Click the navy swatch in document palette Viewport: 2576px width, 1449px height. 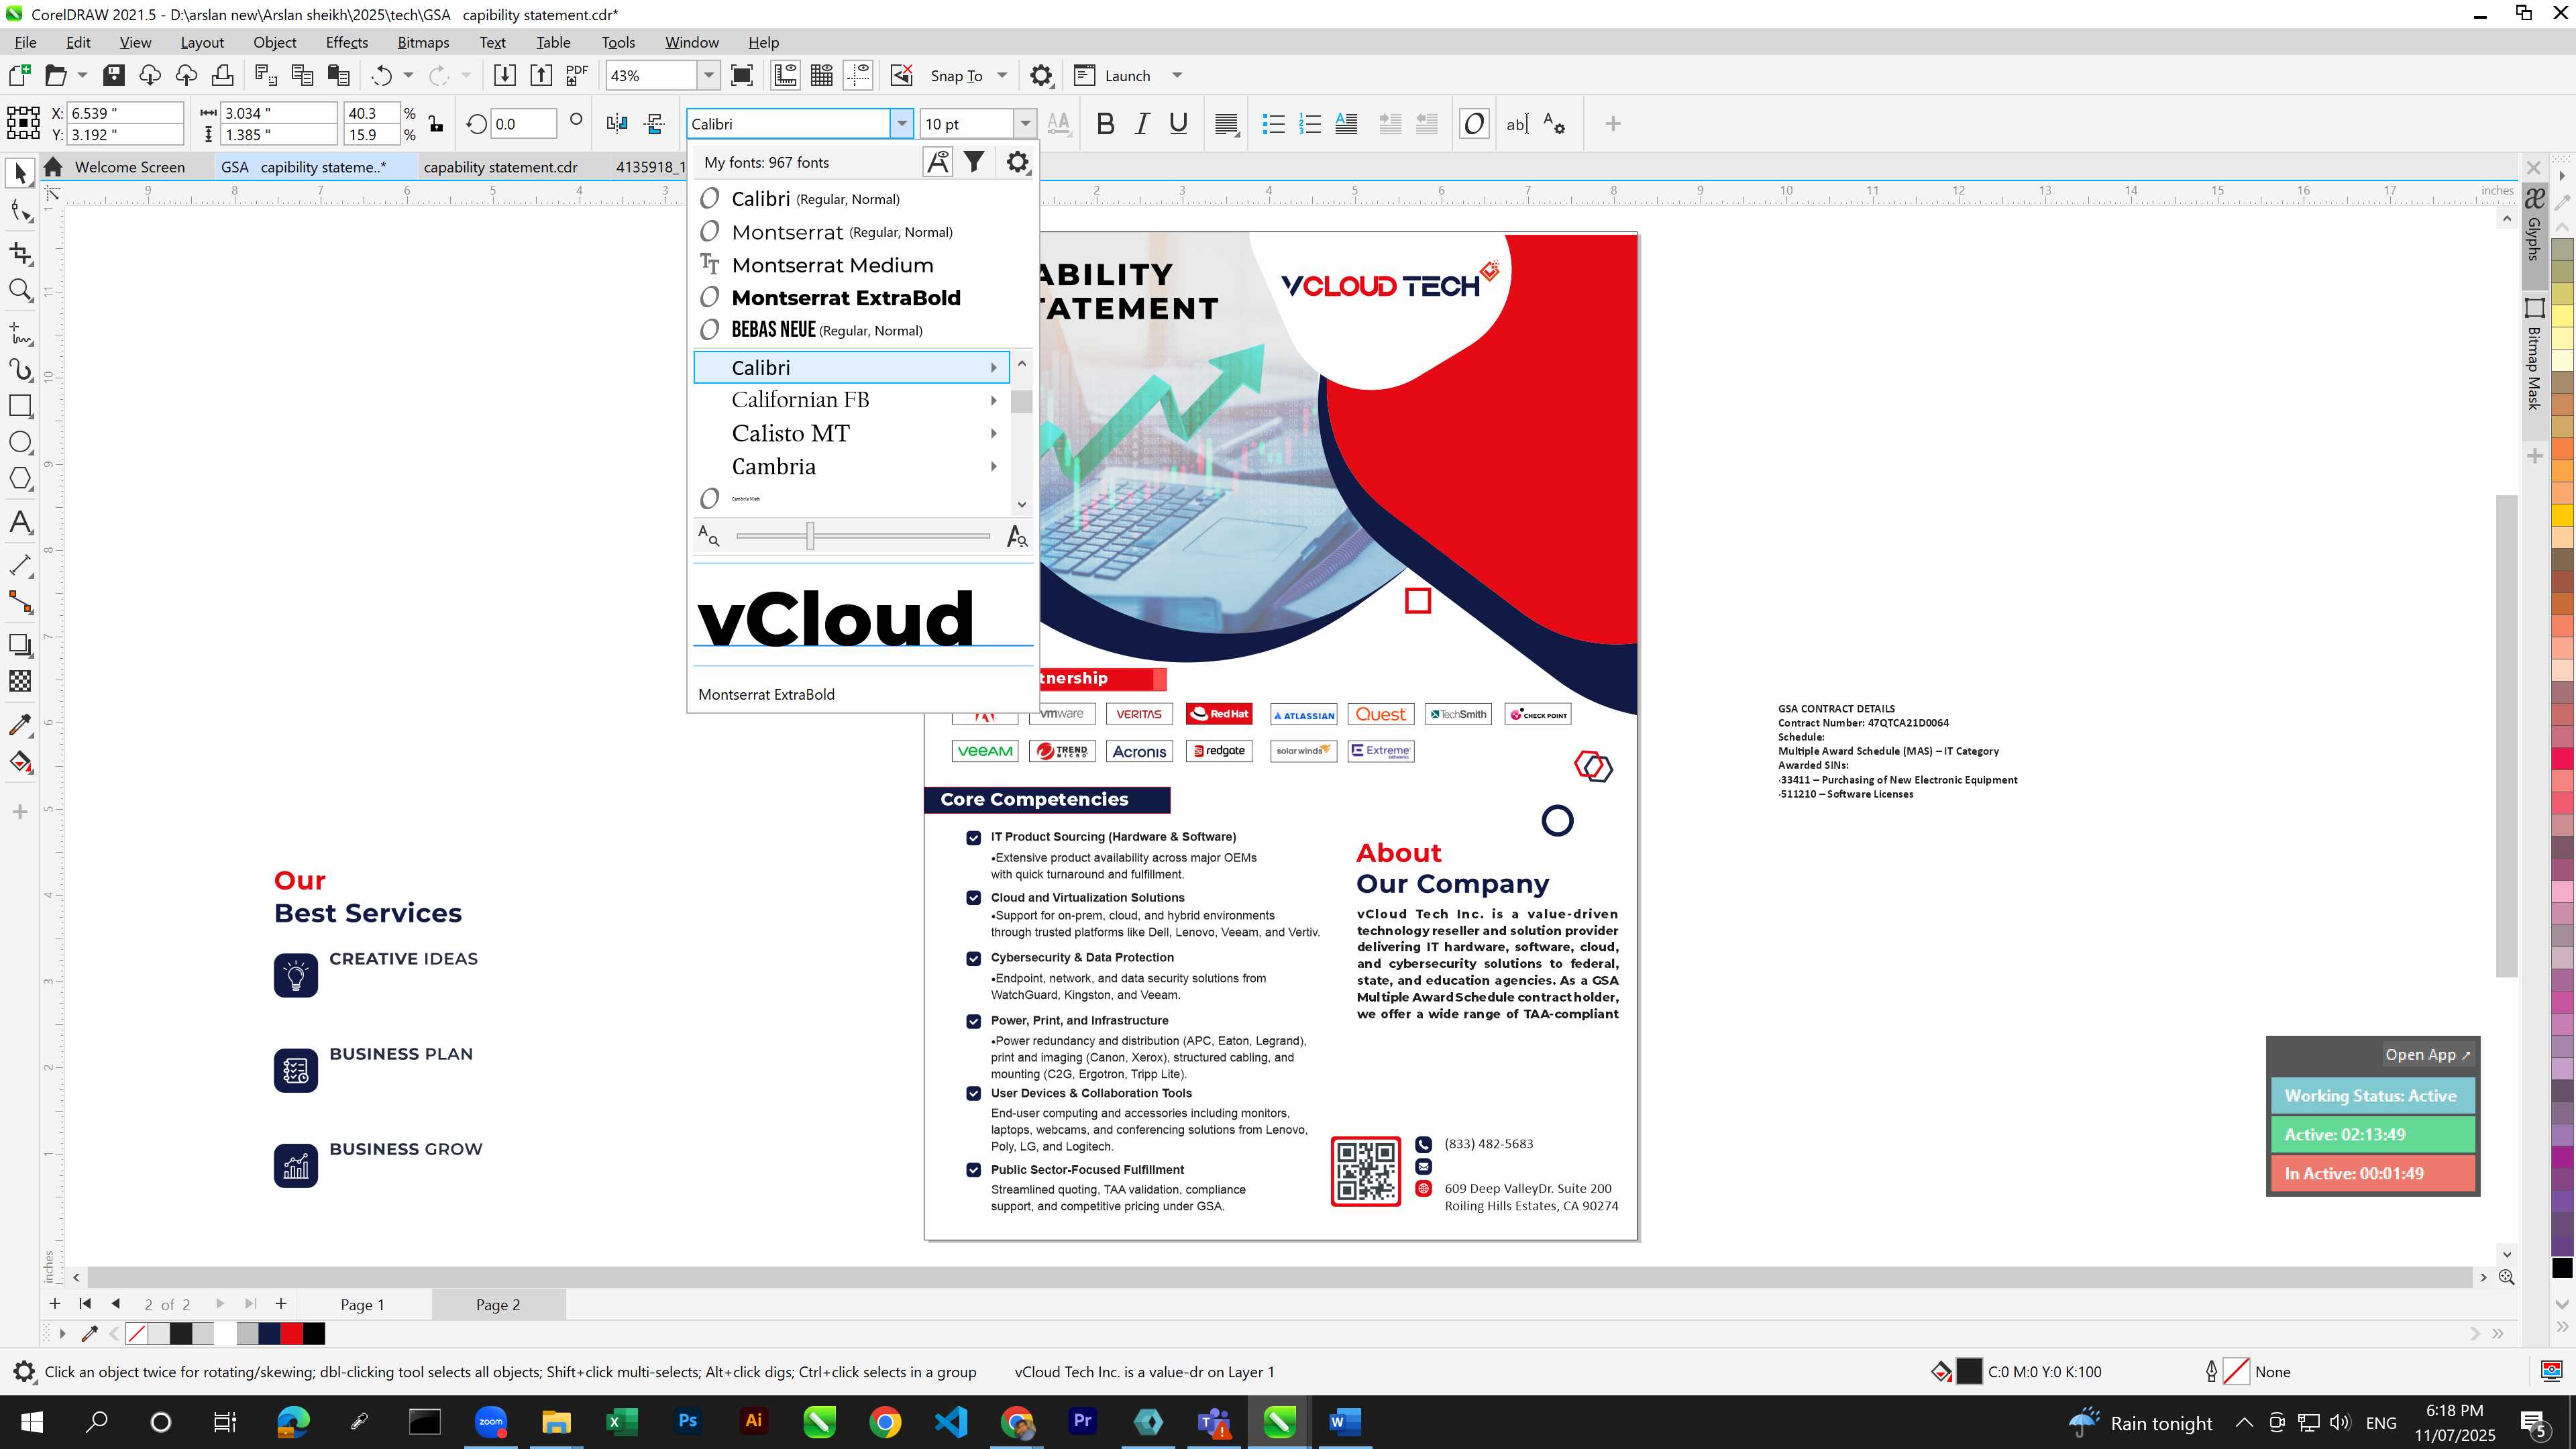269,1333
